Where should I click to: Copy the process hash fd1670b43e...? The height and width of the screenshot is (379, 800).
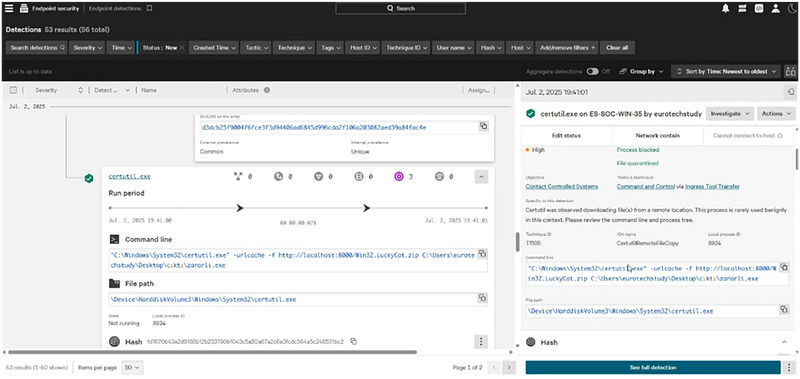point(353,341)
